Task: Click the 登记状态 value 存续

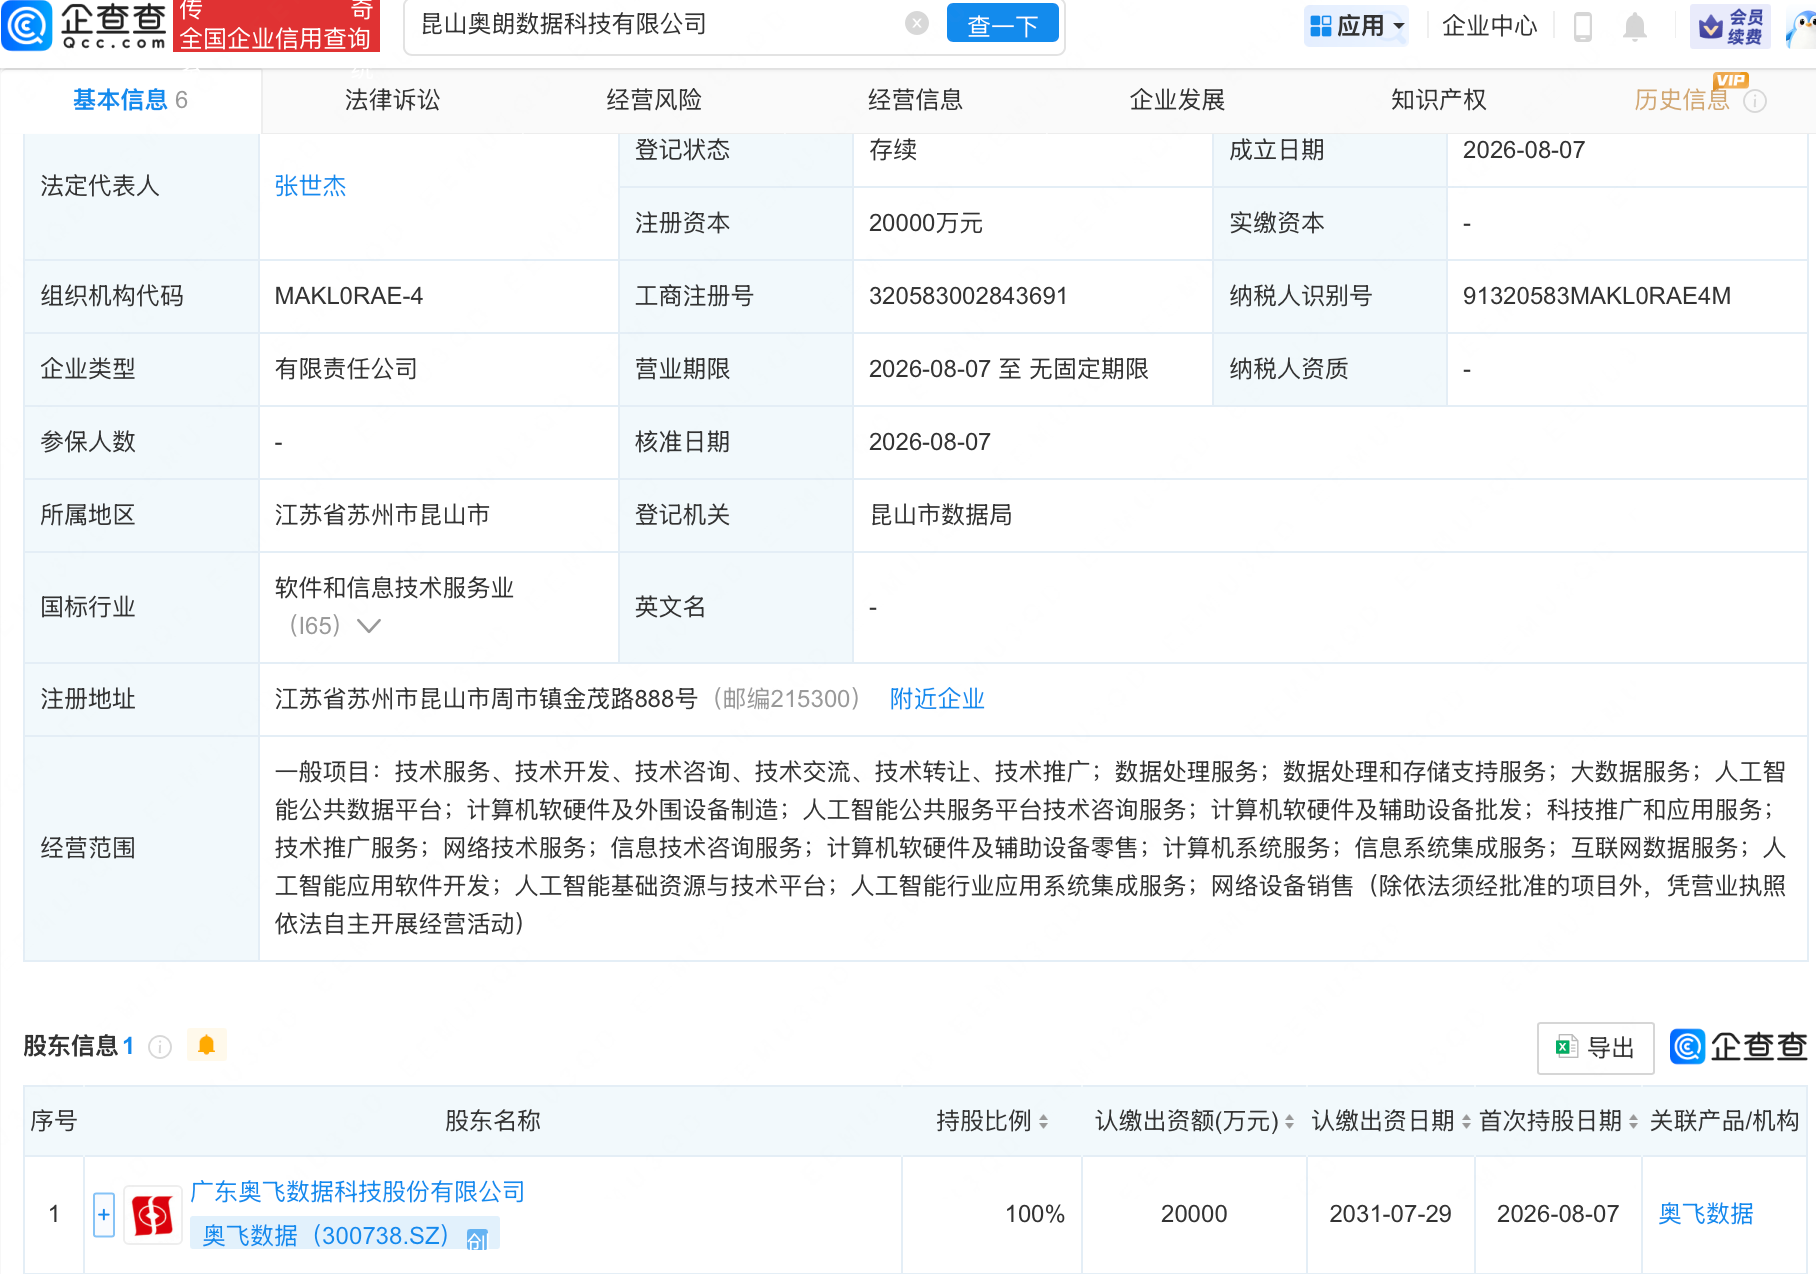Action: (x=893, y=150)
